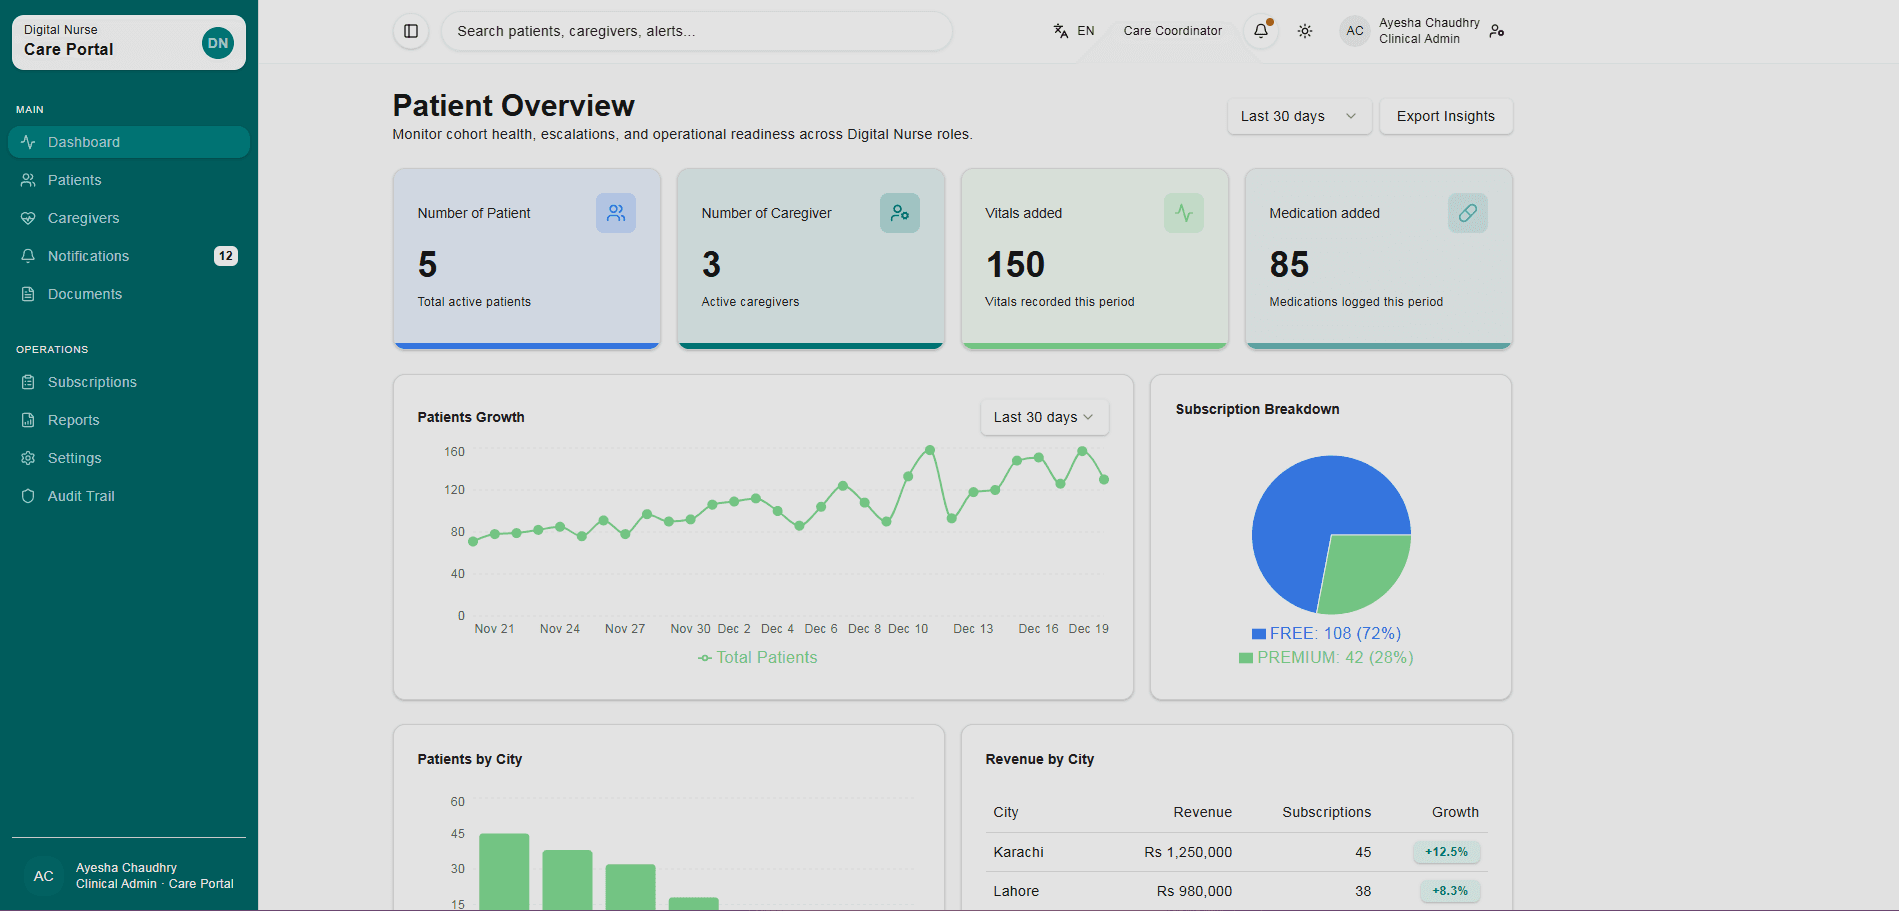Click the patients icon in Number of Patient card
Image resolution: width=1899 pixels, height=911 pixels.
click(x=616, y=213)
